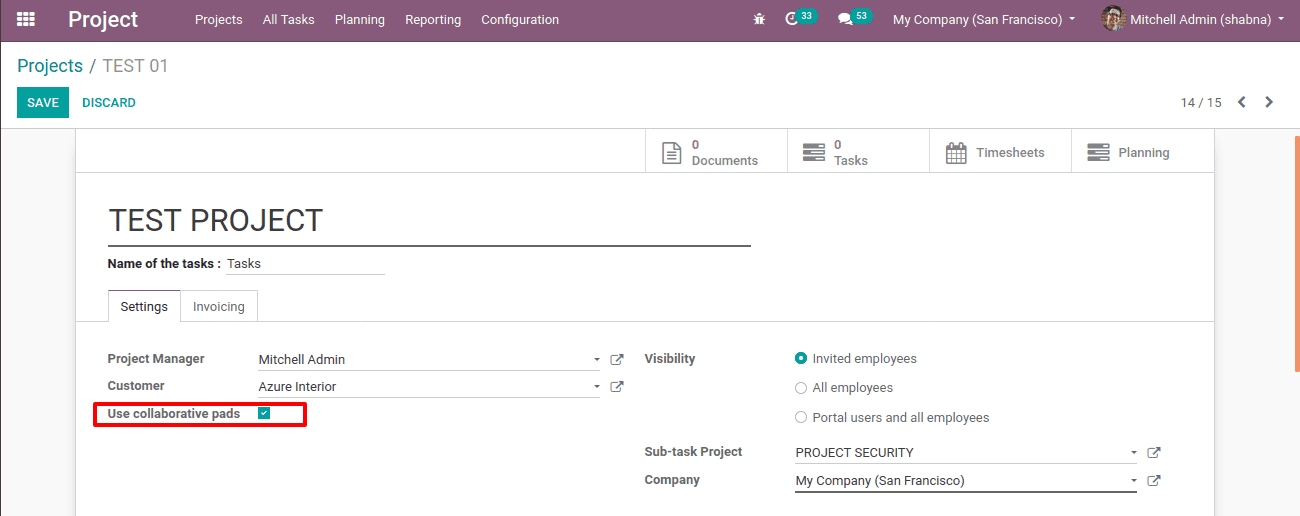The height and width of the screenshot is (516, 1300).
Task: Expand the Sub-task Project dropdown arrow
Action: (1133, 452)
